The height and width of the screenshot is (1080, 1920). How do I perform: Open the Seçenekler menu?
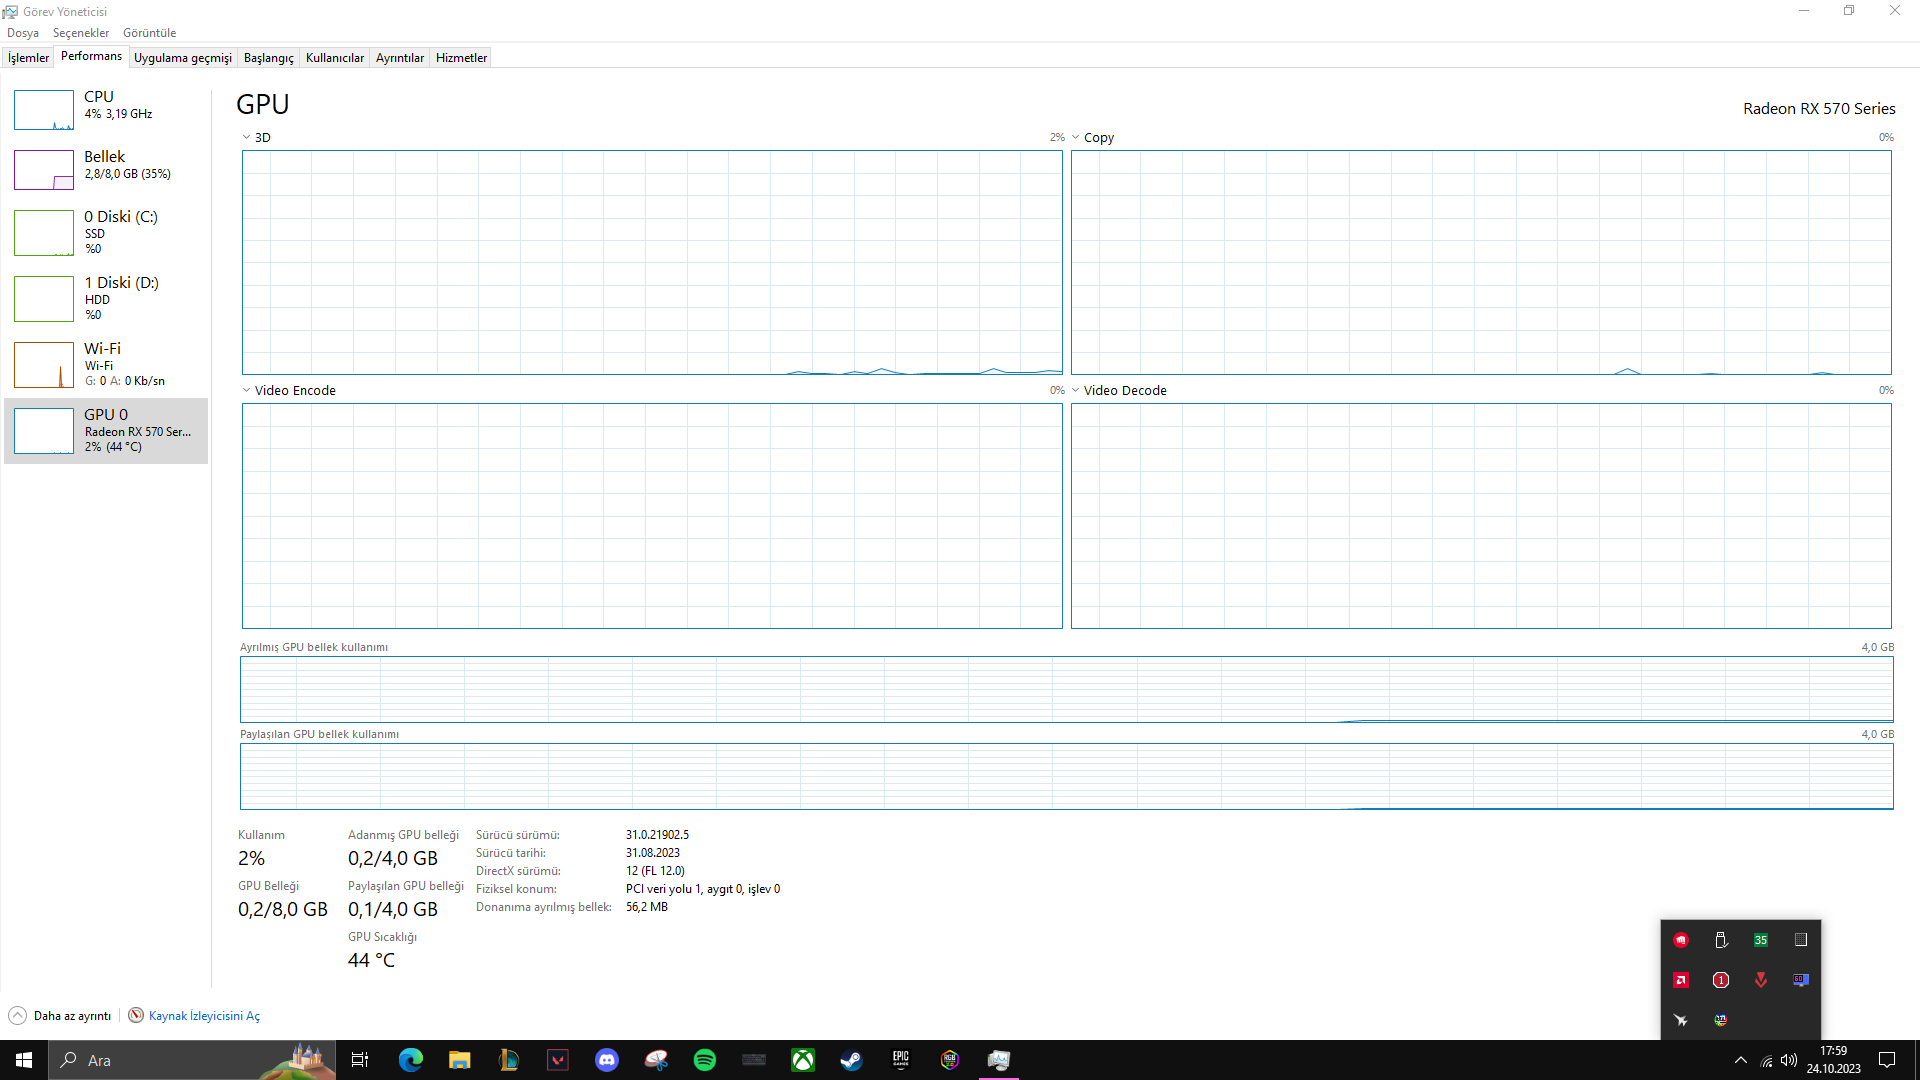81,33
